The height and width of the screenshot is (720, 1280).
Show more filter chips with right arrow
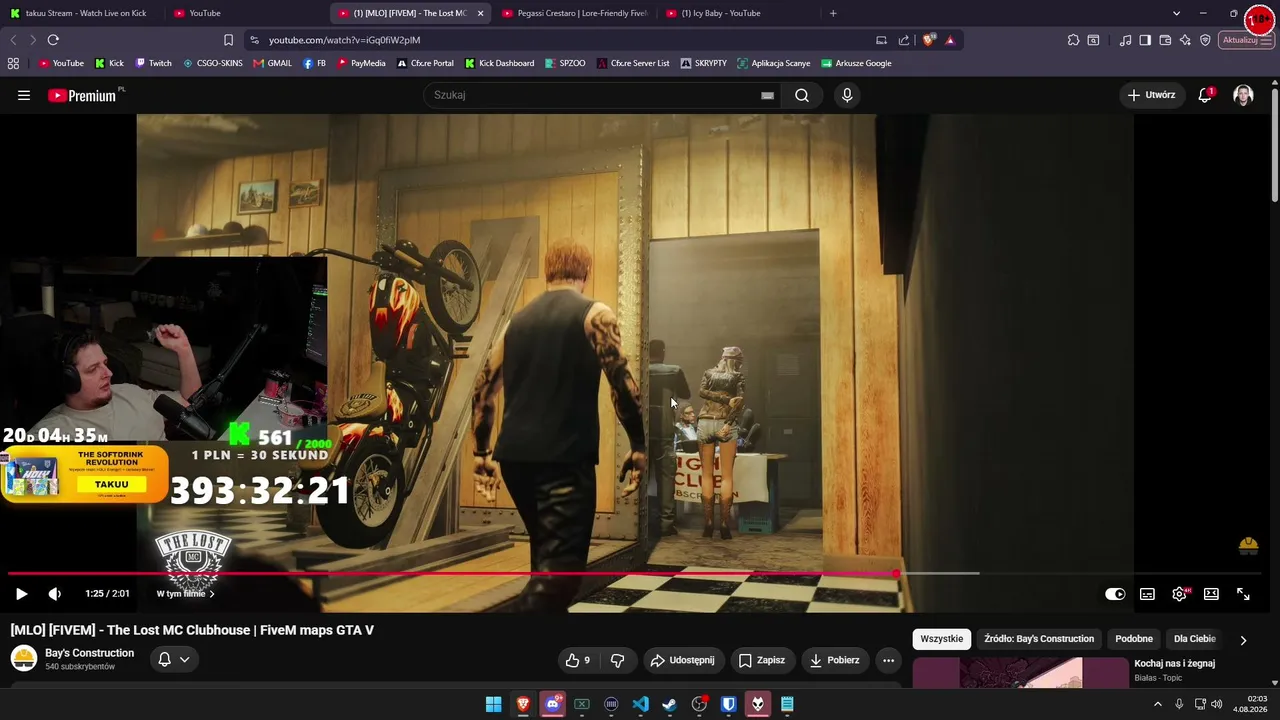(x=1243, y=640)
